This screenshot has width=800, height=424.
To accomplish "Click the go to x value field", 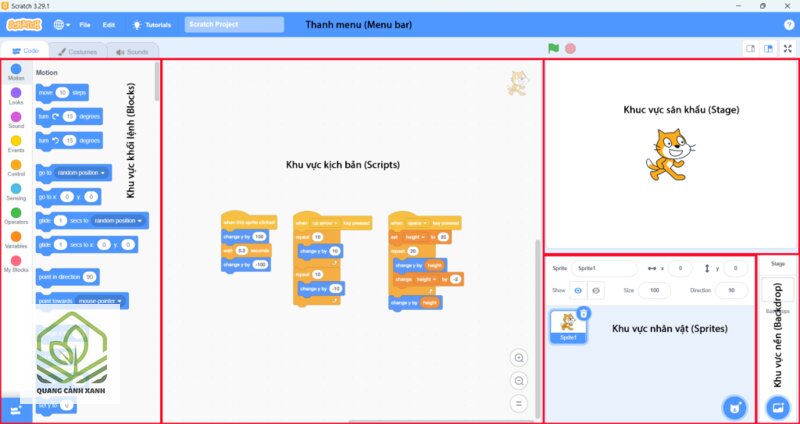I will pos(67,197).
